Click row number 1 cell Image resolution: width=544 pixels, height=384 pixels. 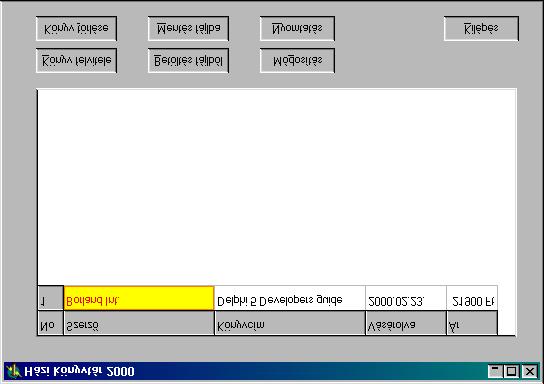(x=51, y=298)
